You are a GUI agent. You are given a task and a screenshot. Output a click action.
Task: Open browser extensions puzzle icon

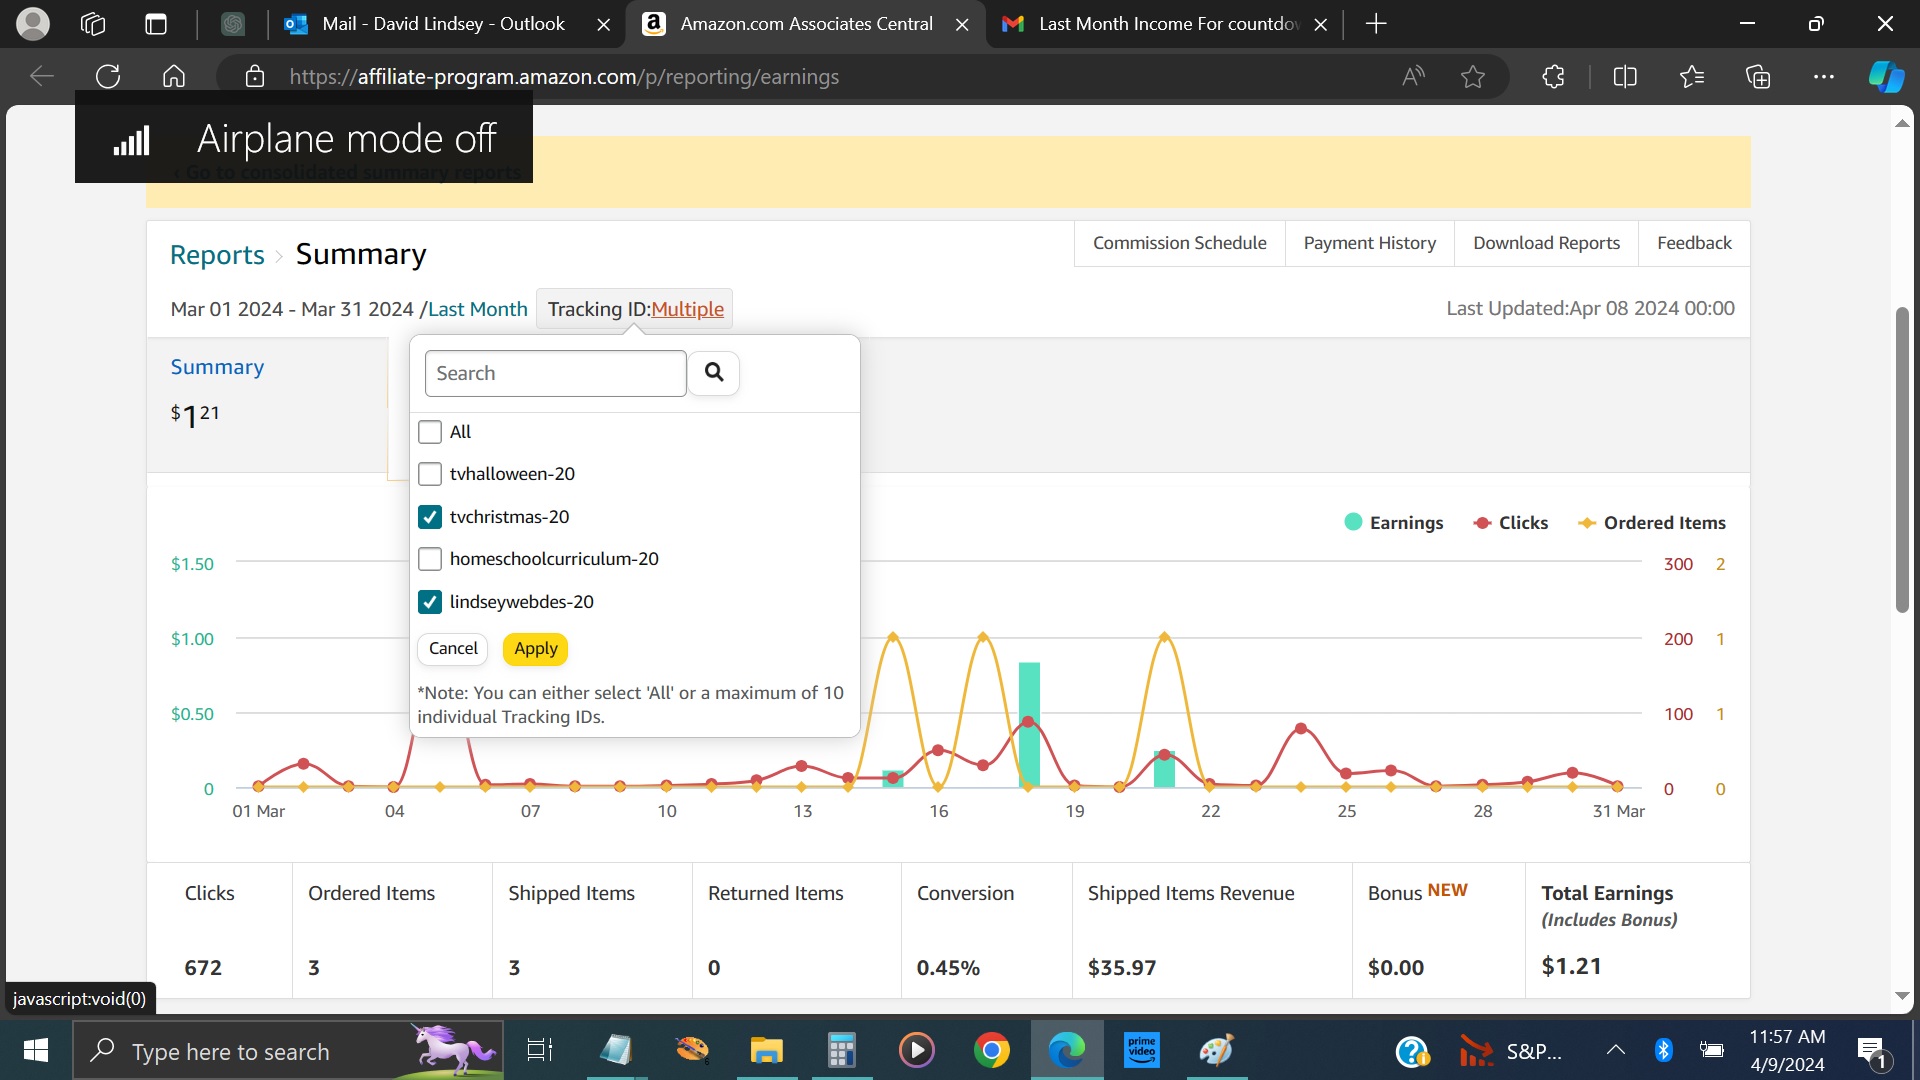point(1553,76)
